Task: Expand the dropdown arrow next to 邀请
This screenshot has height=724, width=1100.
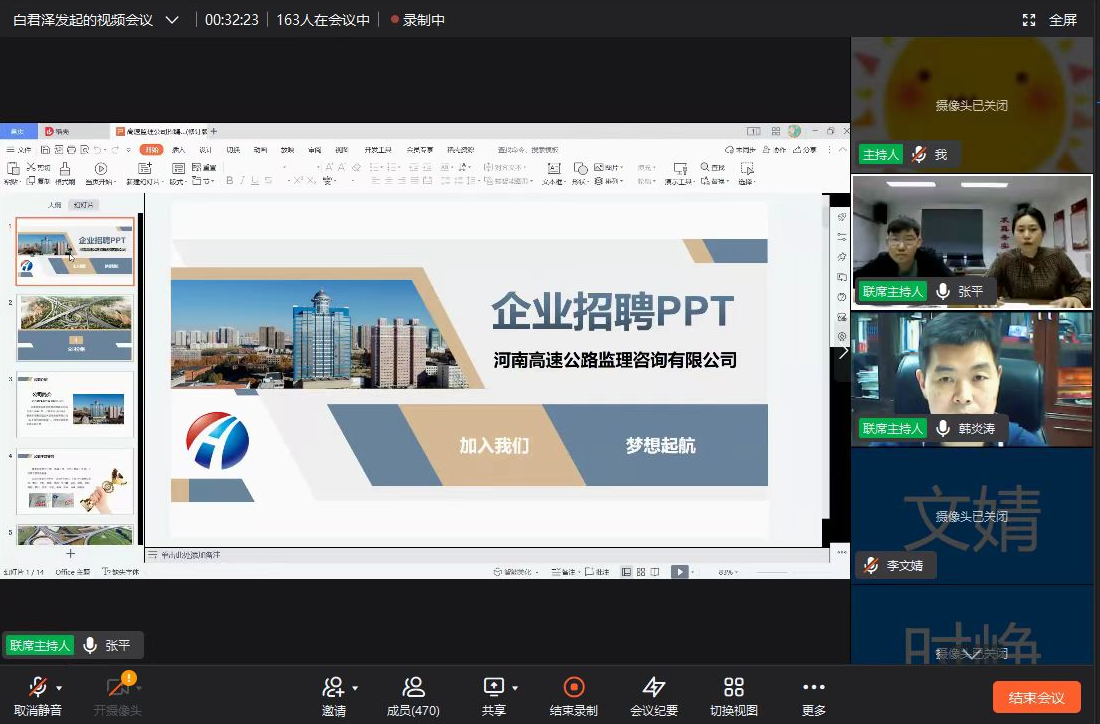Action: (x=355, y=688)
